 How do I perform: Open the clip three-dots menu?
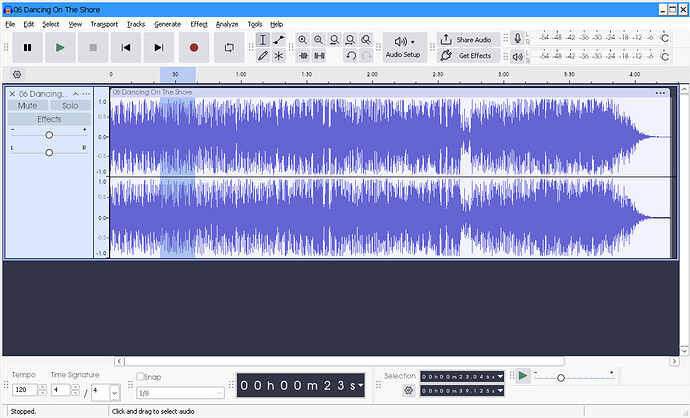click(660, 93)
